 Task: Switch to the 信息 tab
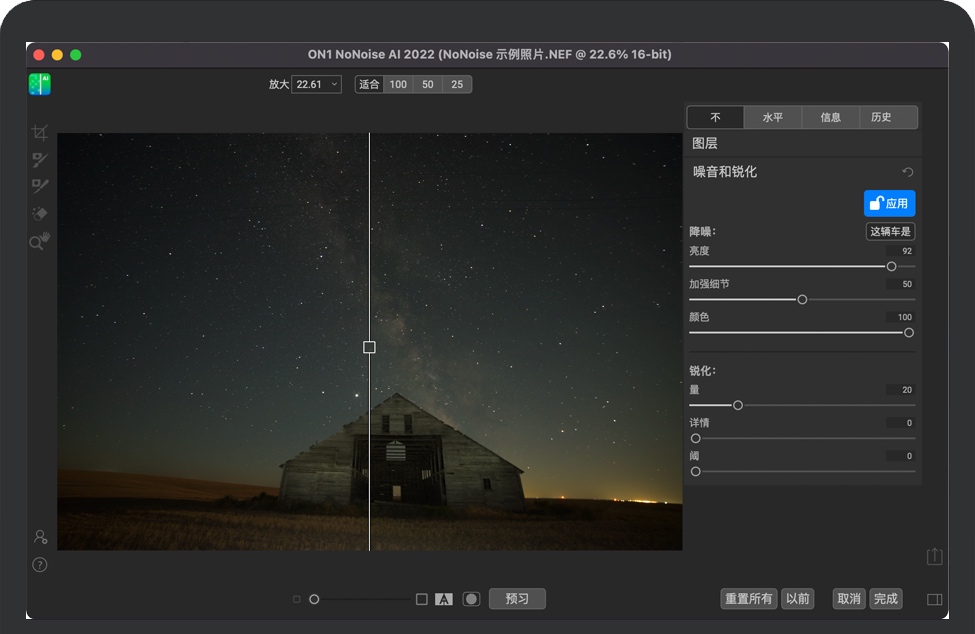point(830,117)
